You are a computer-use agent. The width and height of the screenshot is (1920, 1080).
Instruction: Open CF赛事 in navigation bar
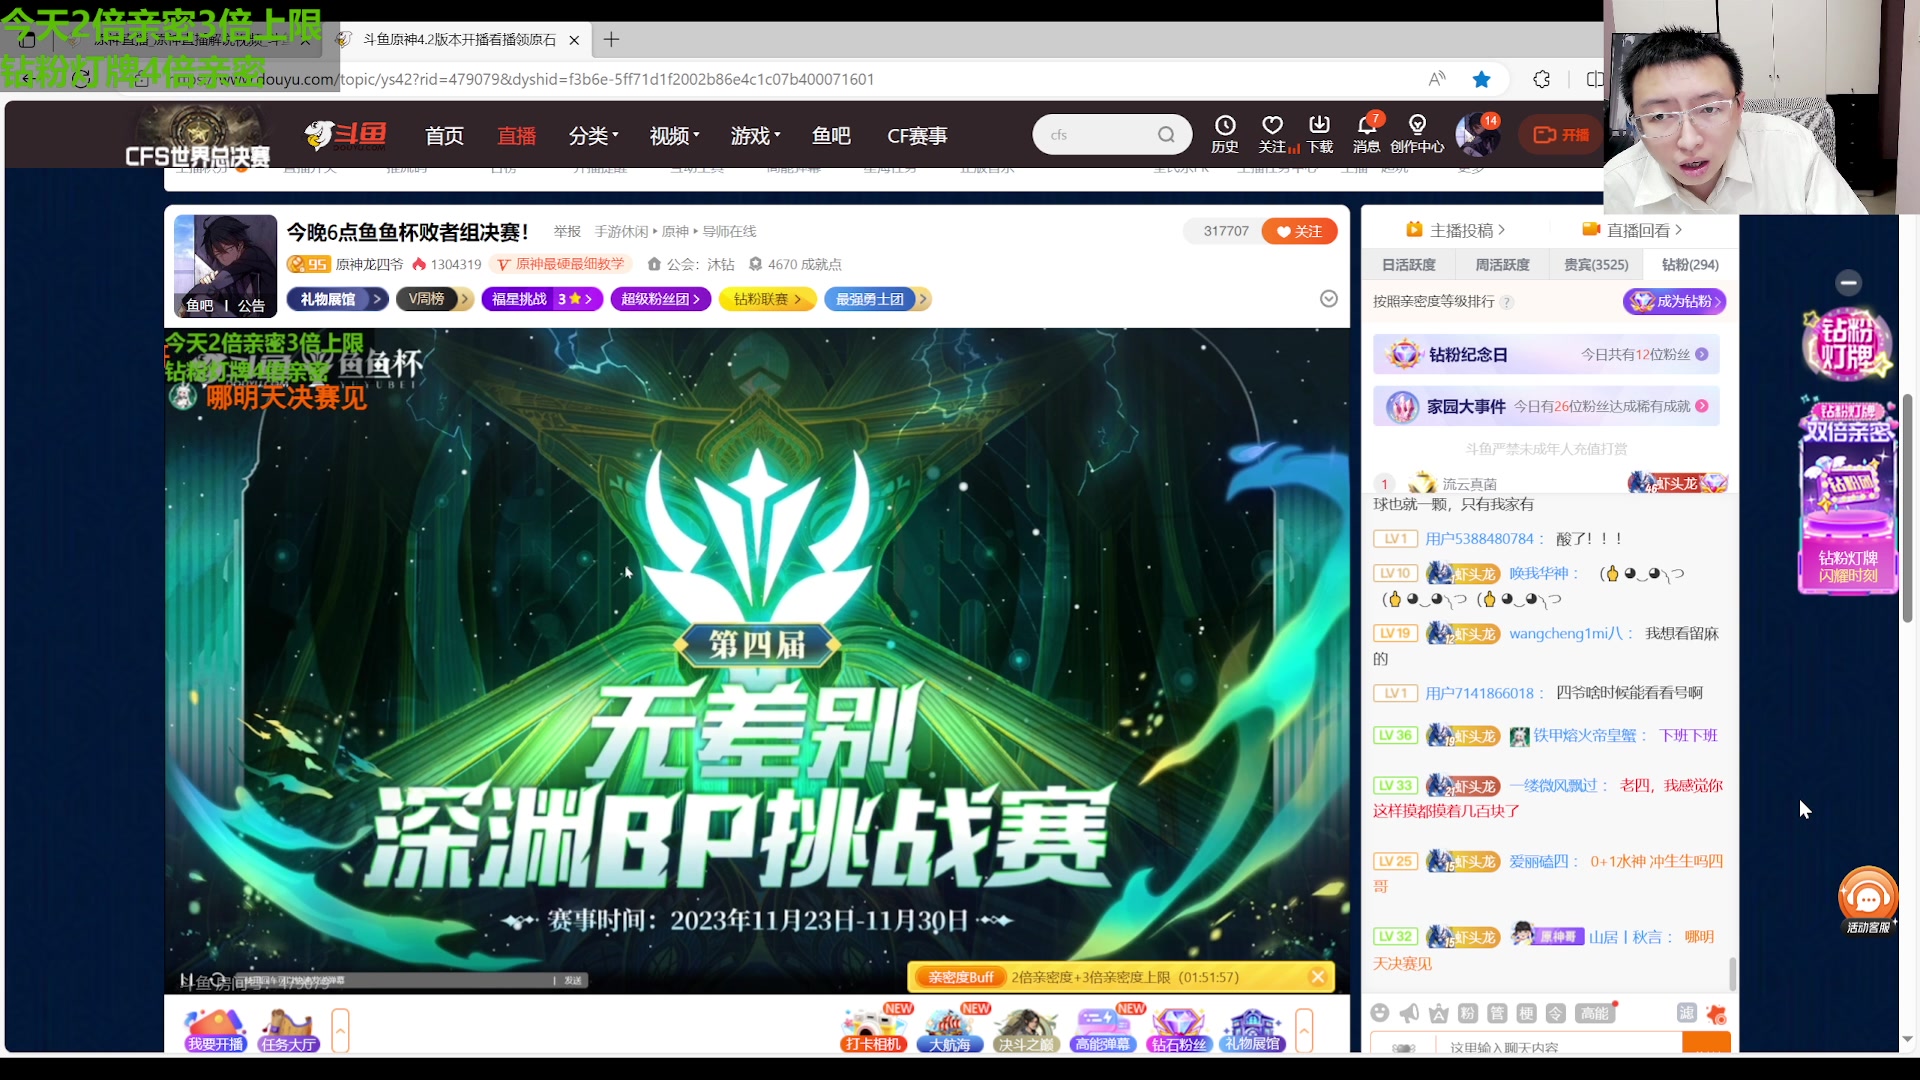pyautogui.click(x=917, y=135)
